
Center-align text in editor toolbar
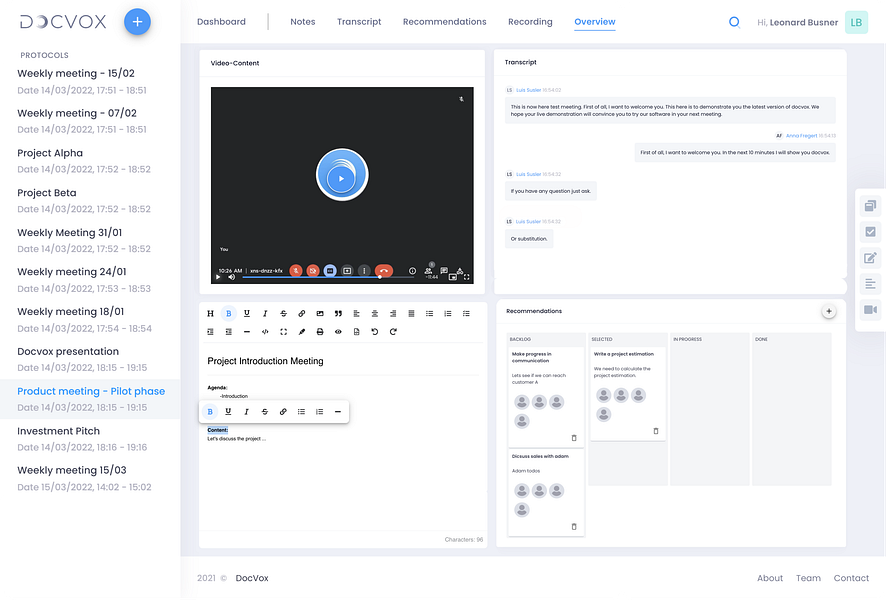(375, 314)
